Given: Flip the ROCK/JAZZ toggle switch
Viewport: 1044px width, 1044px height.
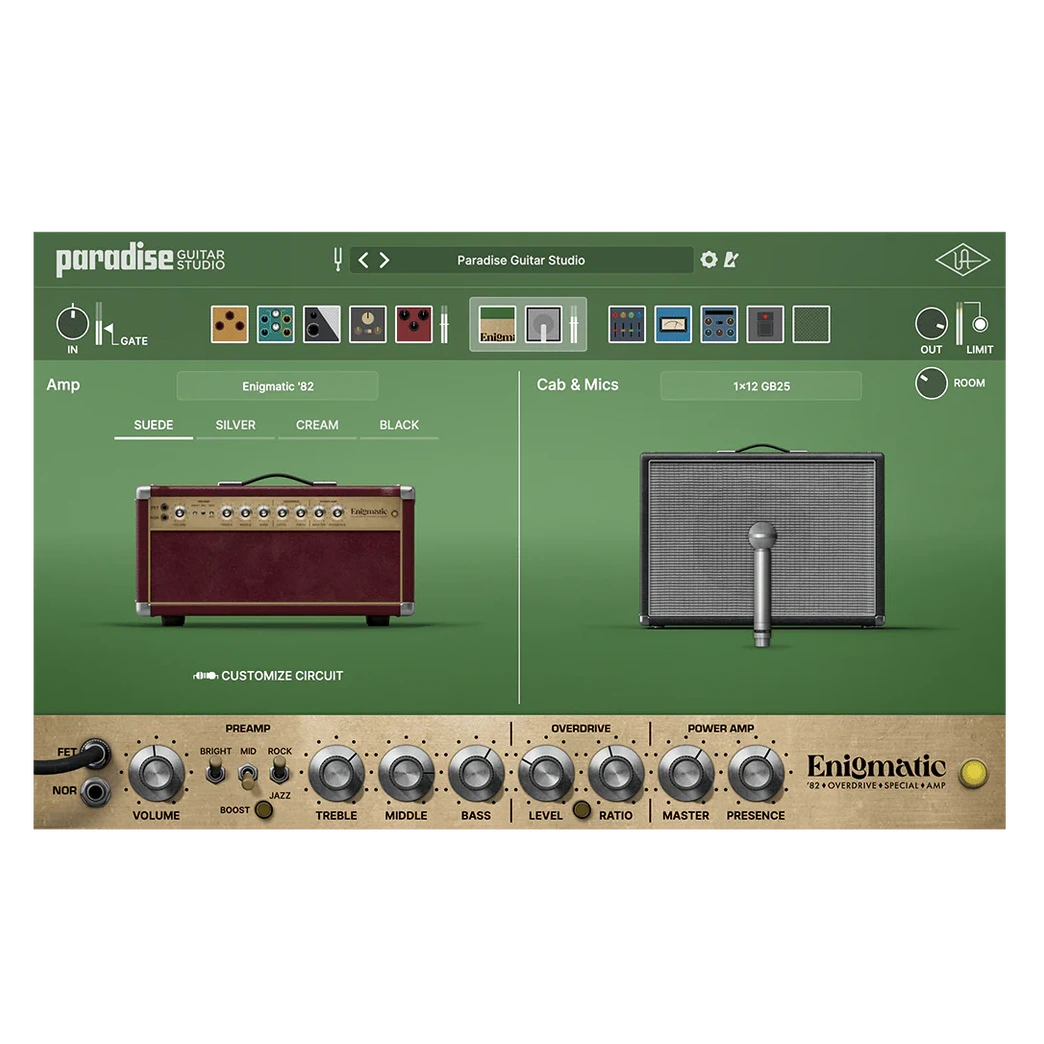Looking at the screenshot, I should pos(280,770).
